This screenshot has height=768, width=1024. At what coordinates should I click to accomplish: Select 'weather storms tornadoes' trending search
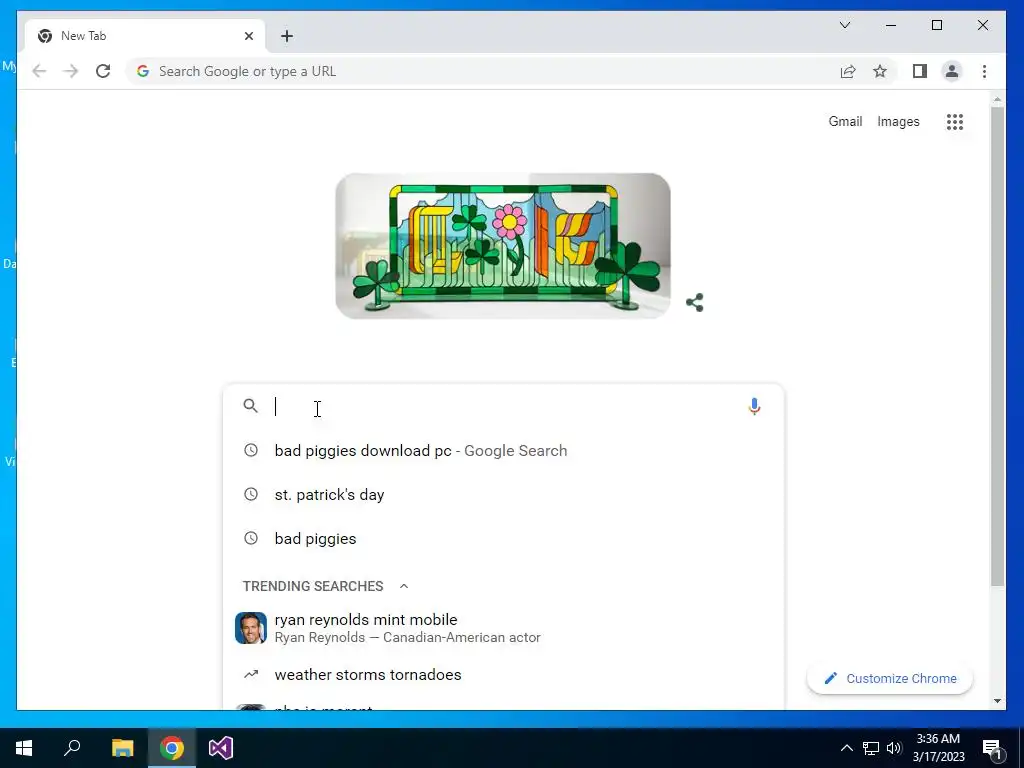click(503, 675)
